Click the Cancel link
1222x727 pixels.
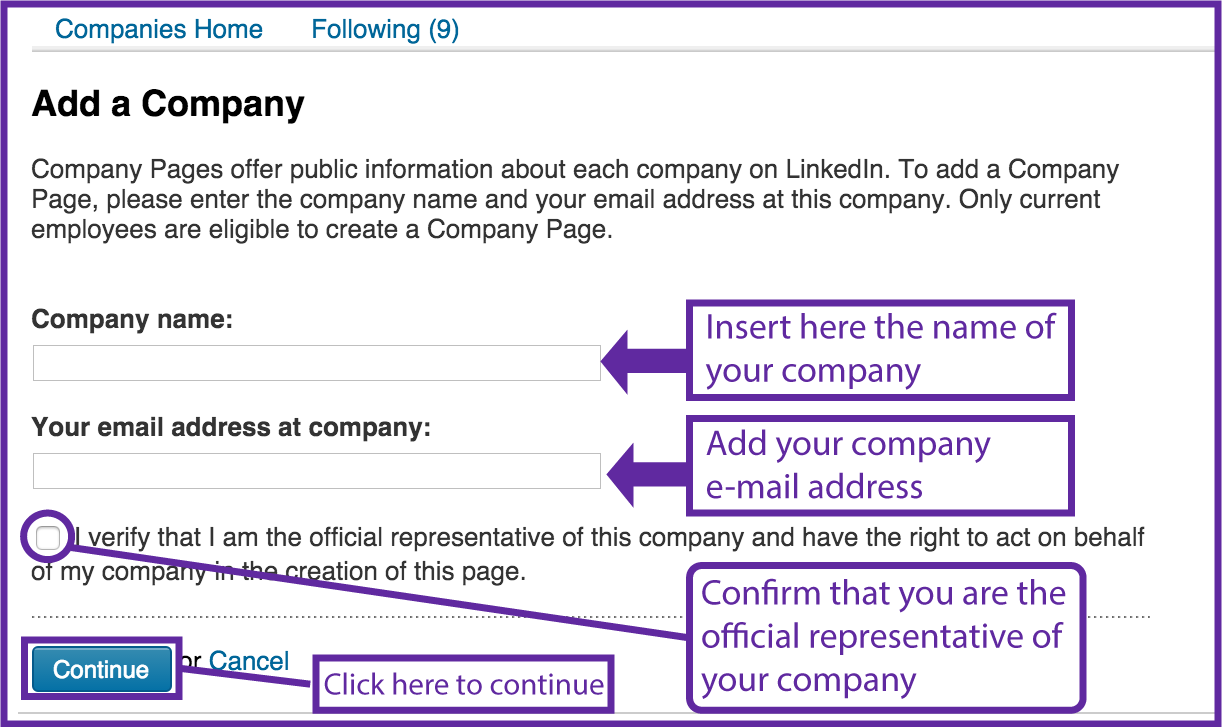[x=249, y=661]
